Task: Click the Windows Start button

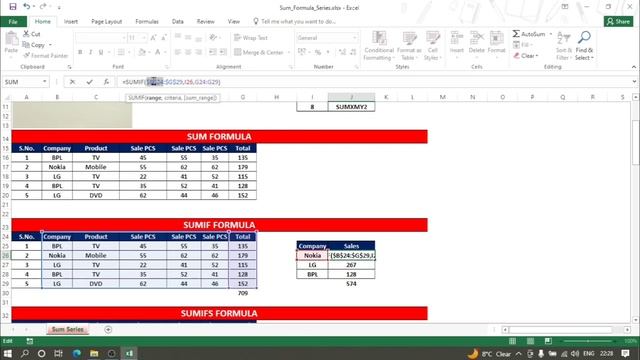Action: pyautogui.click(x=7, y=353)
